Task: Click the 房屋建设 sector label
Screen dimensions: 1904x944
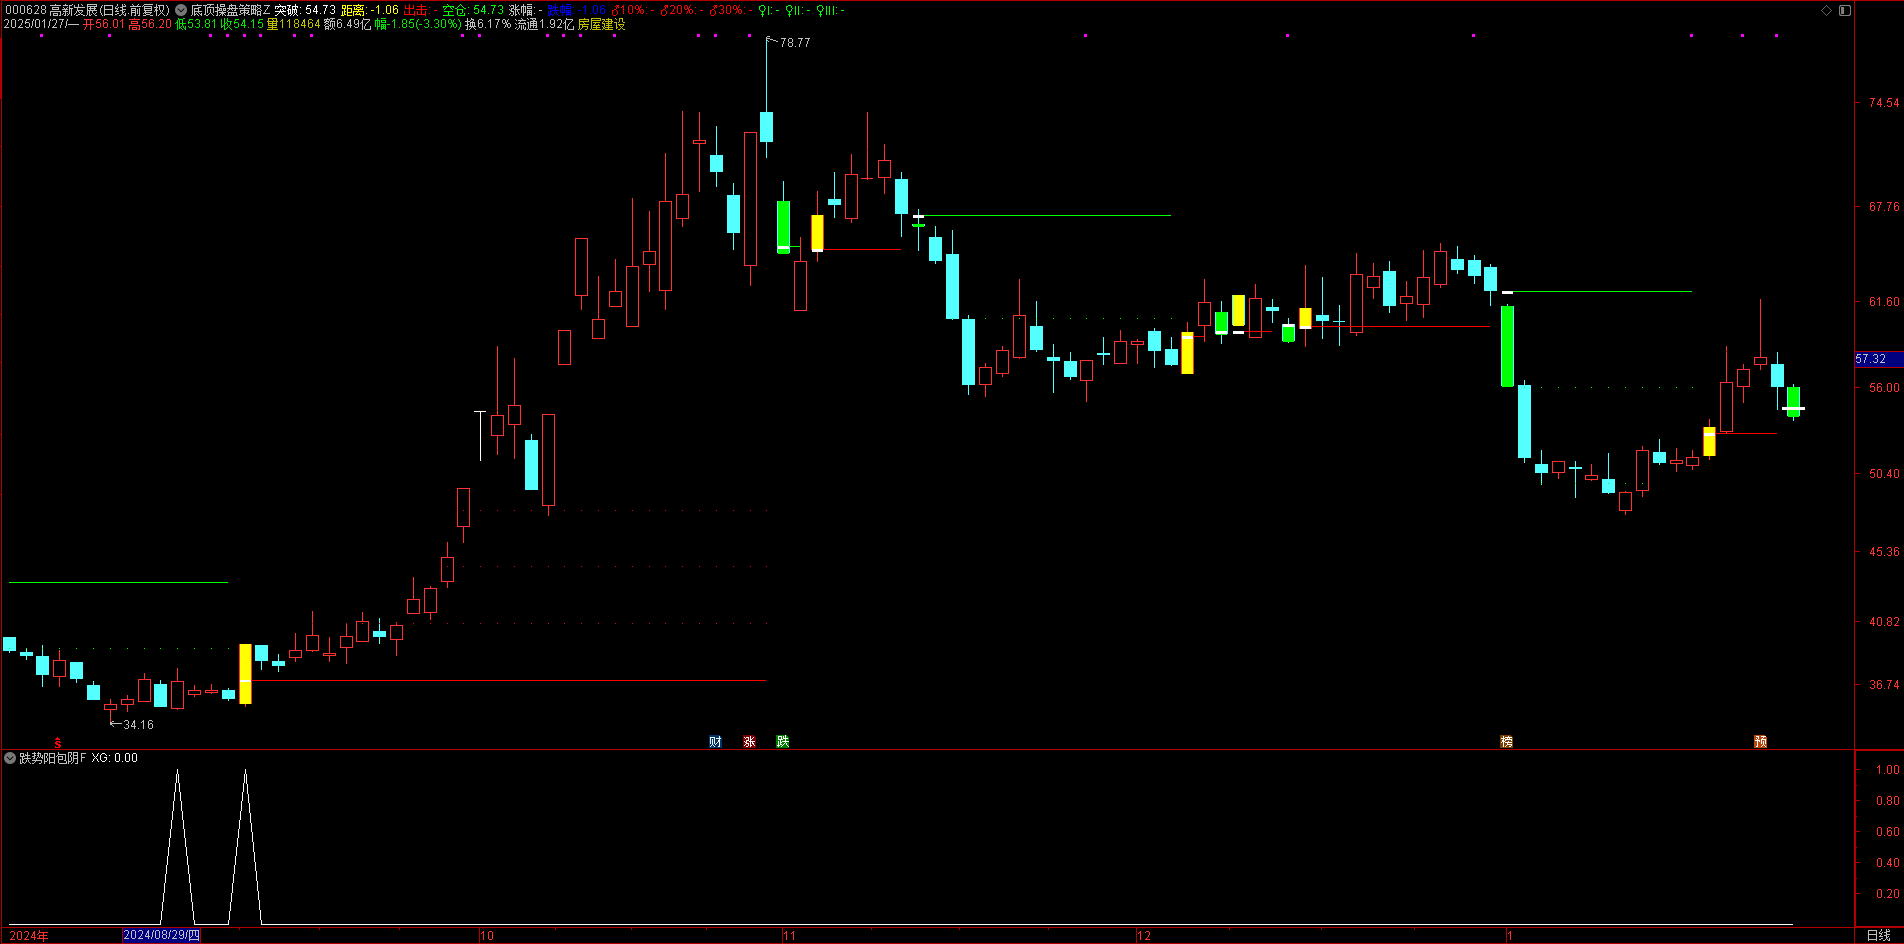Action: point(601,24)
